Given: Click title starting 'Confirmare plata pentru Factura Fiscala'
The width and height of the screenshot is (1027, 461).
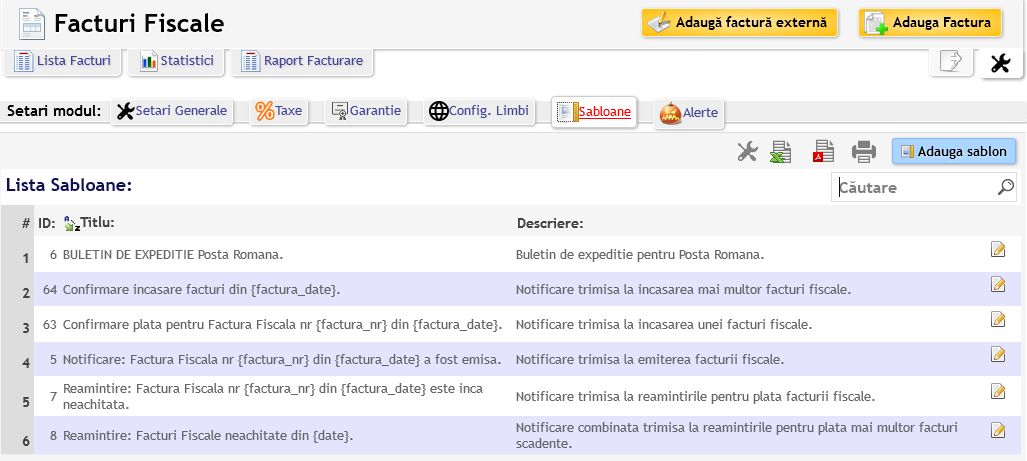Looking at the screenshot, I should (x=283, y=324).
